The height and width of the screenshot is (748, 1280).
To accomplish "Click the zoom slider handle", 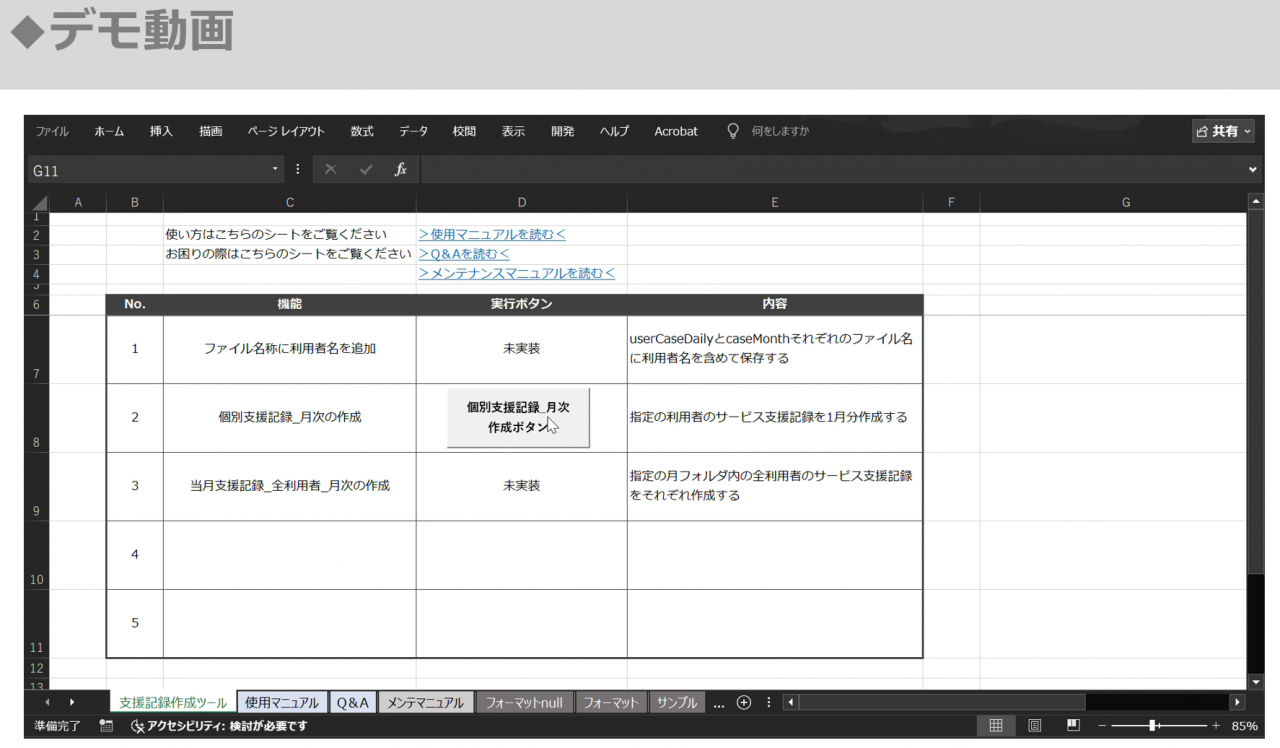I will pos(1153,726).
